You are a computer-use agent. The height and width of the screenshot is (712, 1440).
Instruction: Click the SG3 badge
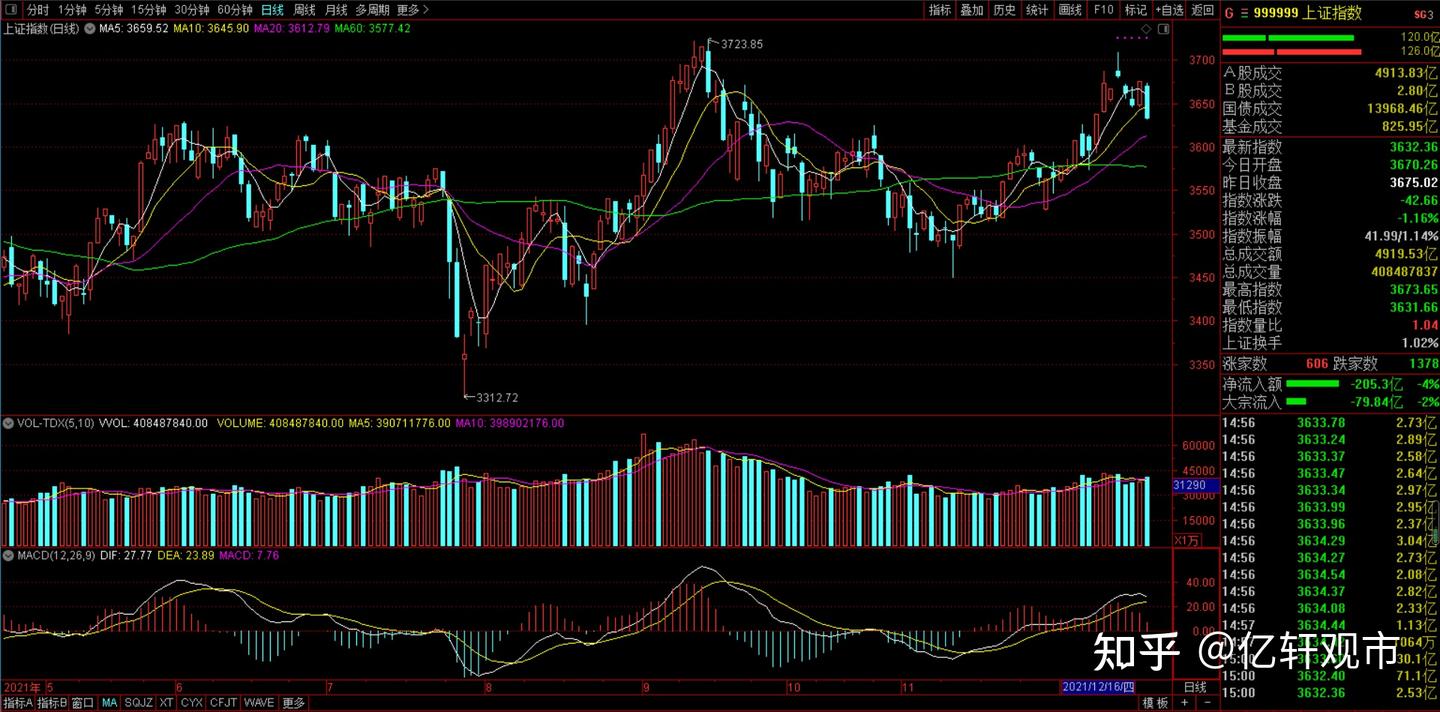pos(1423,14)
